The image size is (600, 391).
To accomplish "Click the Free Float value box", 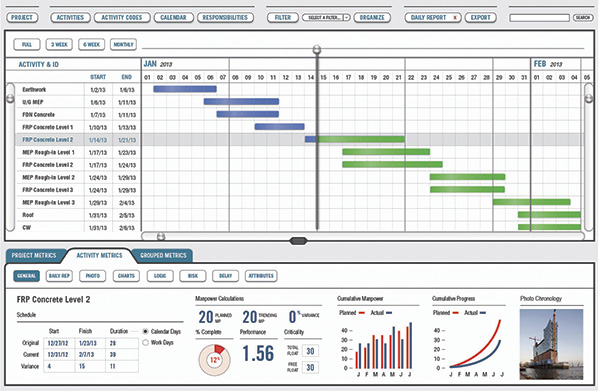I will 310,367.
